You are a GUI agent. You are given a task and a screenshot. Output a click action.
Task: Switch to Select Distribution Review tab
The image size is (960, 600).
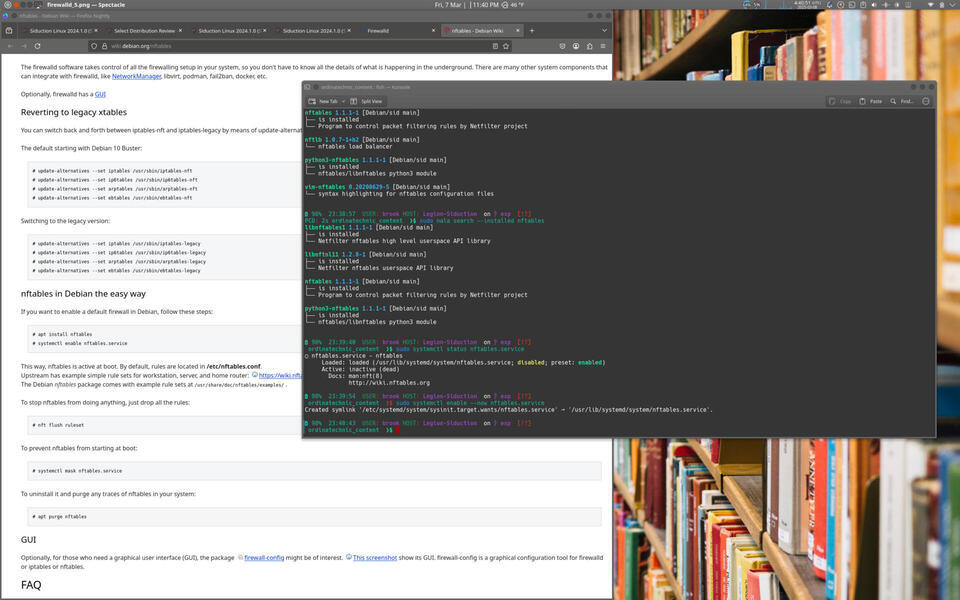coord(144,31)
